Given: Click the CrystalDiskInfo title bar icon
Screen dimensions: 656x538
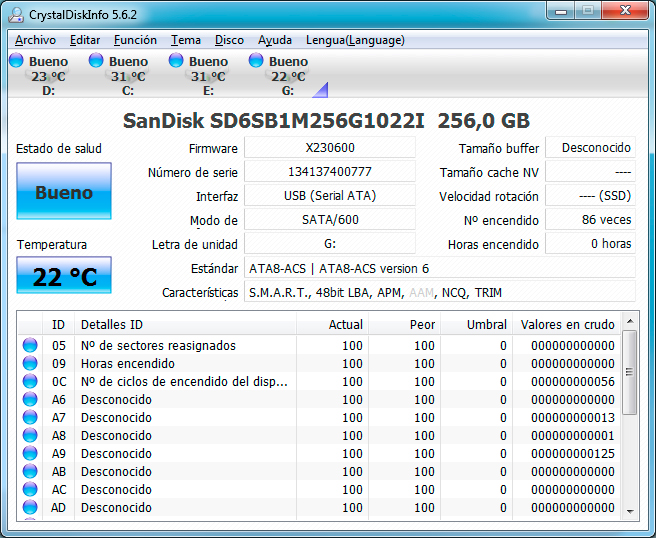Looking at the screenshot, I should pos(16,13).
